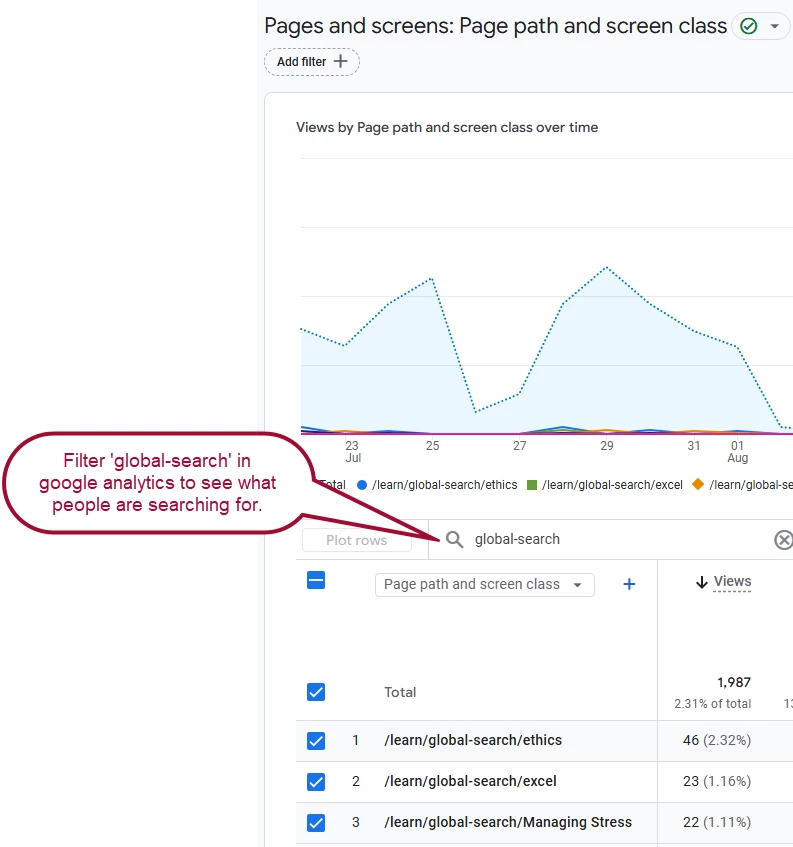Click the down arrow sort icon by Views
Image resolution: width=793 pixels, height=847 pixels.
coord(702,582)
